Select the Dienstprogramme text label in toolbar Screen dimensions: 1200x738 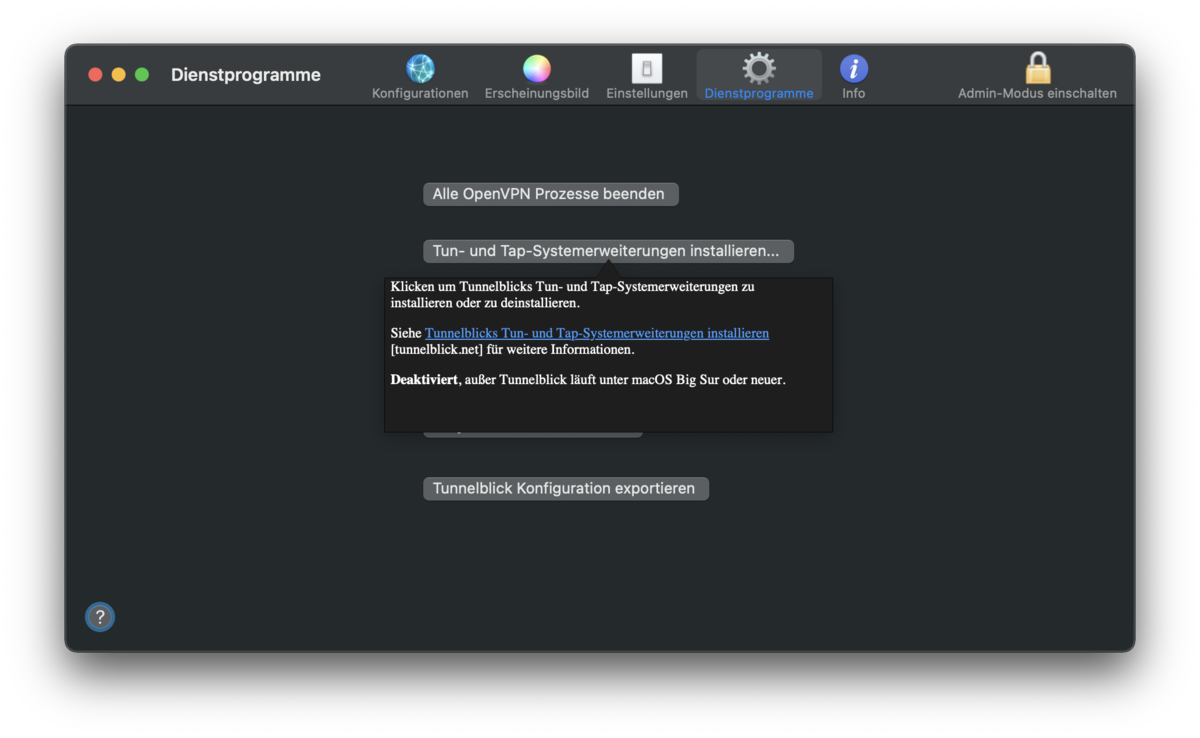click(758, 94)
